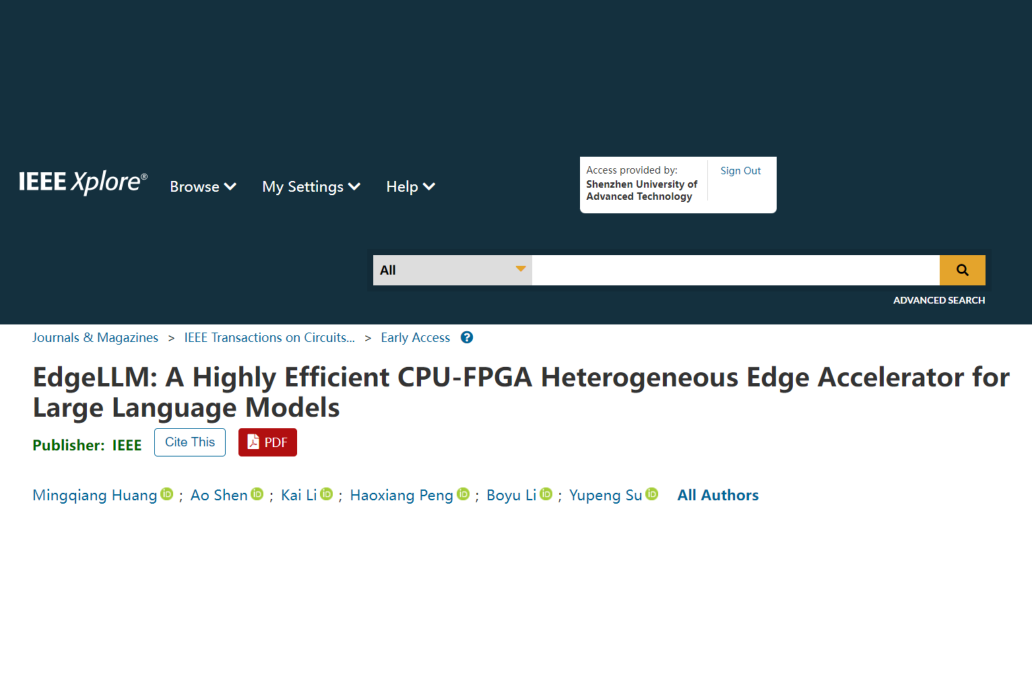
Task: Open the All search scope dropdown
Action: point(452,270)
